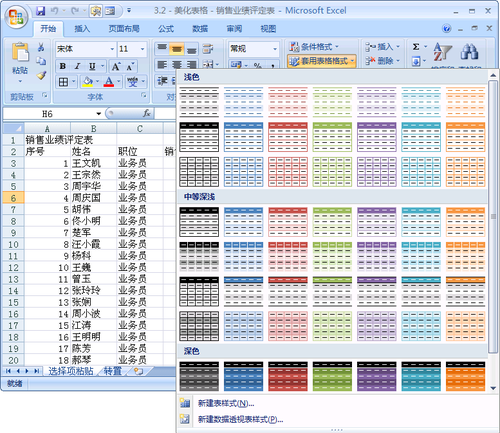Click the 条件格式 button

(314, 47)
